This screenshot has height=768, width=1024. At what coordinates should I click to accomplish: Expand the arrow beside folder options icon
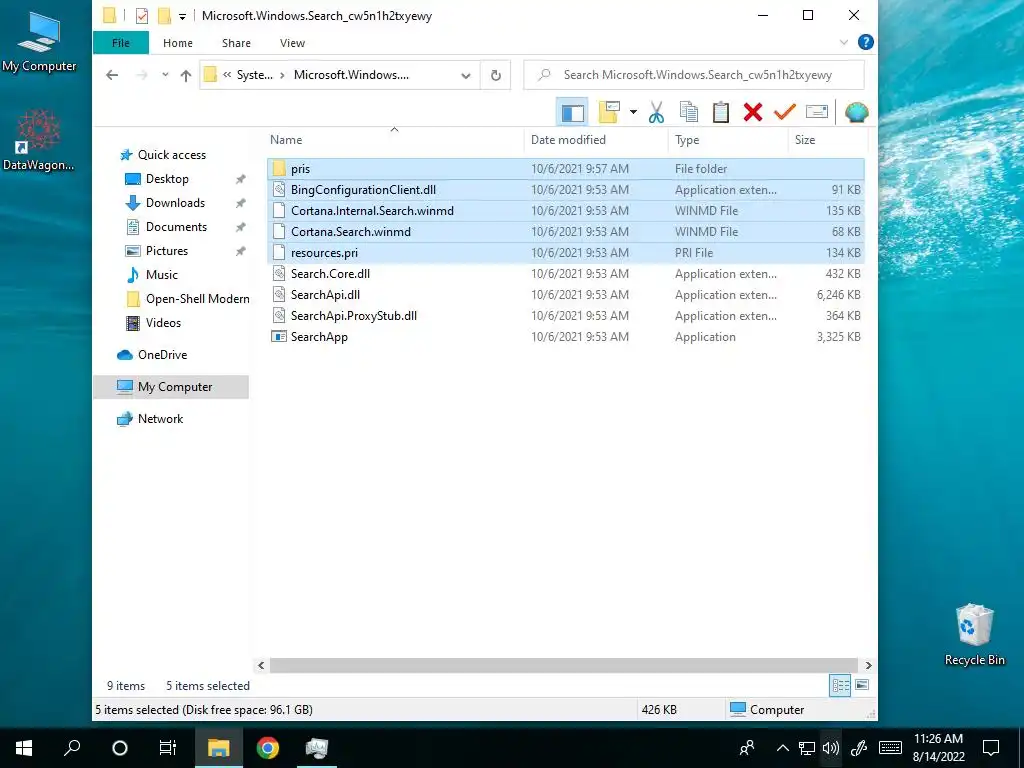(x=633, y=112)
